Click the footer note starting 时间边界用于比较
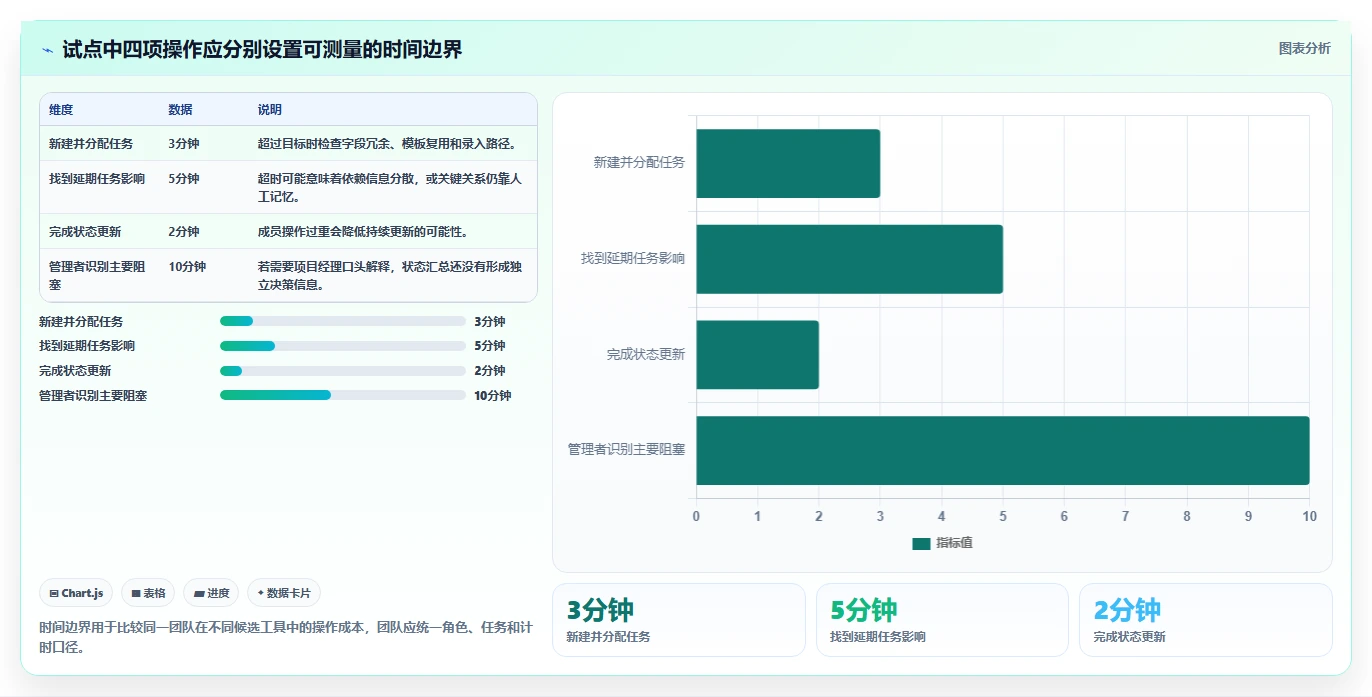Screen dimensions: 1372x697 click(x=286, y=637)
